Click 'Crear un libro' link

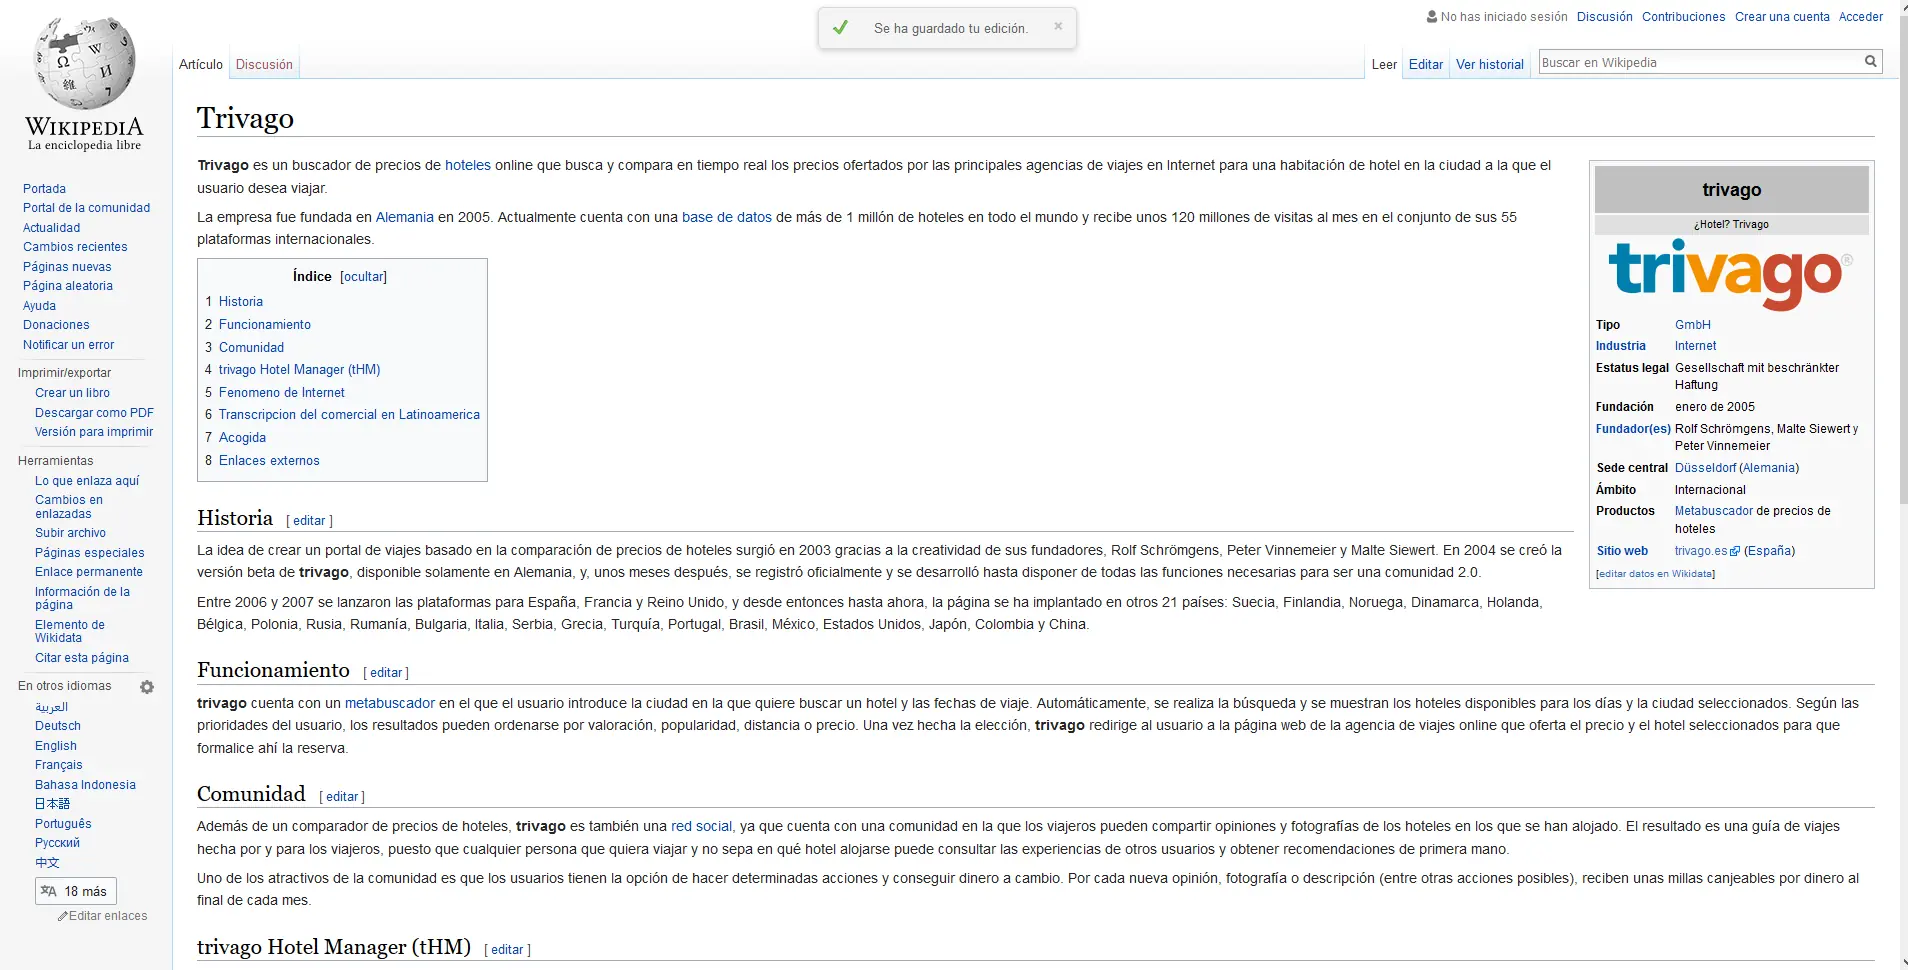click(x=72, y=393)
